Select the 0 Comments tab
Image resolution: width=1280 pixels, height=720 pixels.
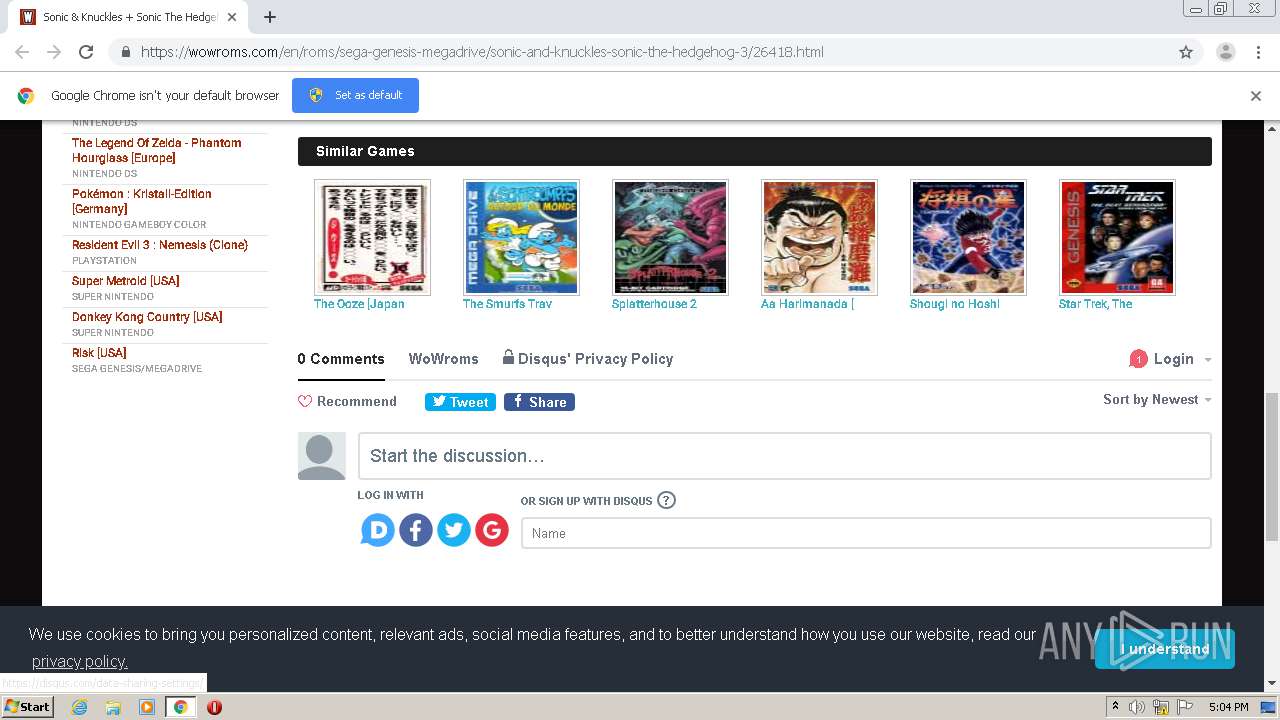tap(341, 359)
